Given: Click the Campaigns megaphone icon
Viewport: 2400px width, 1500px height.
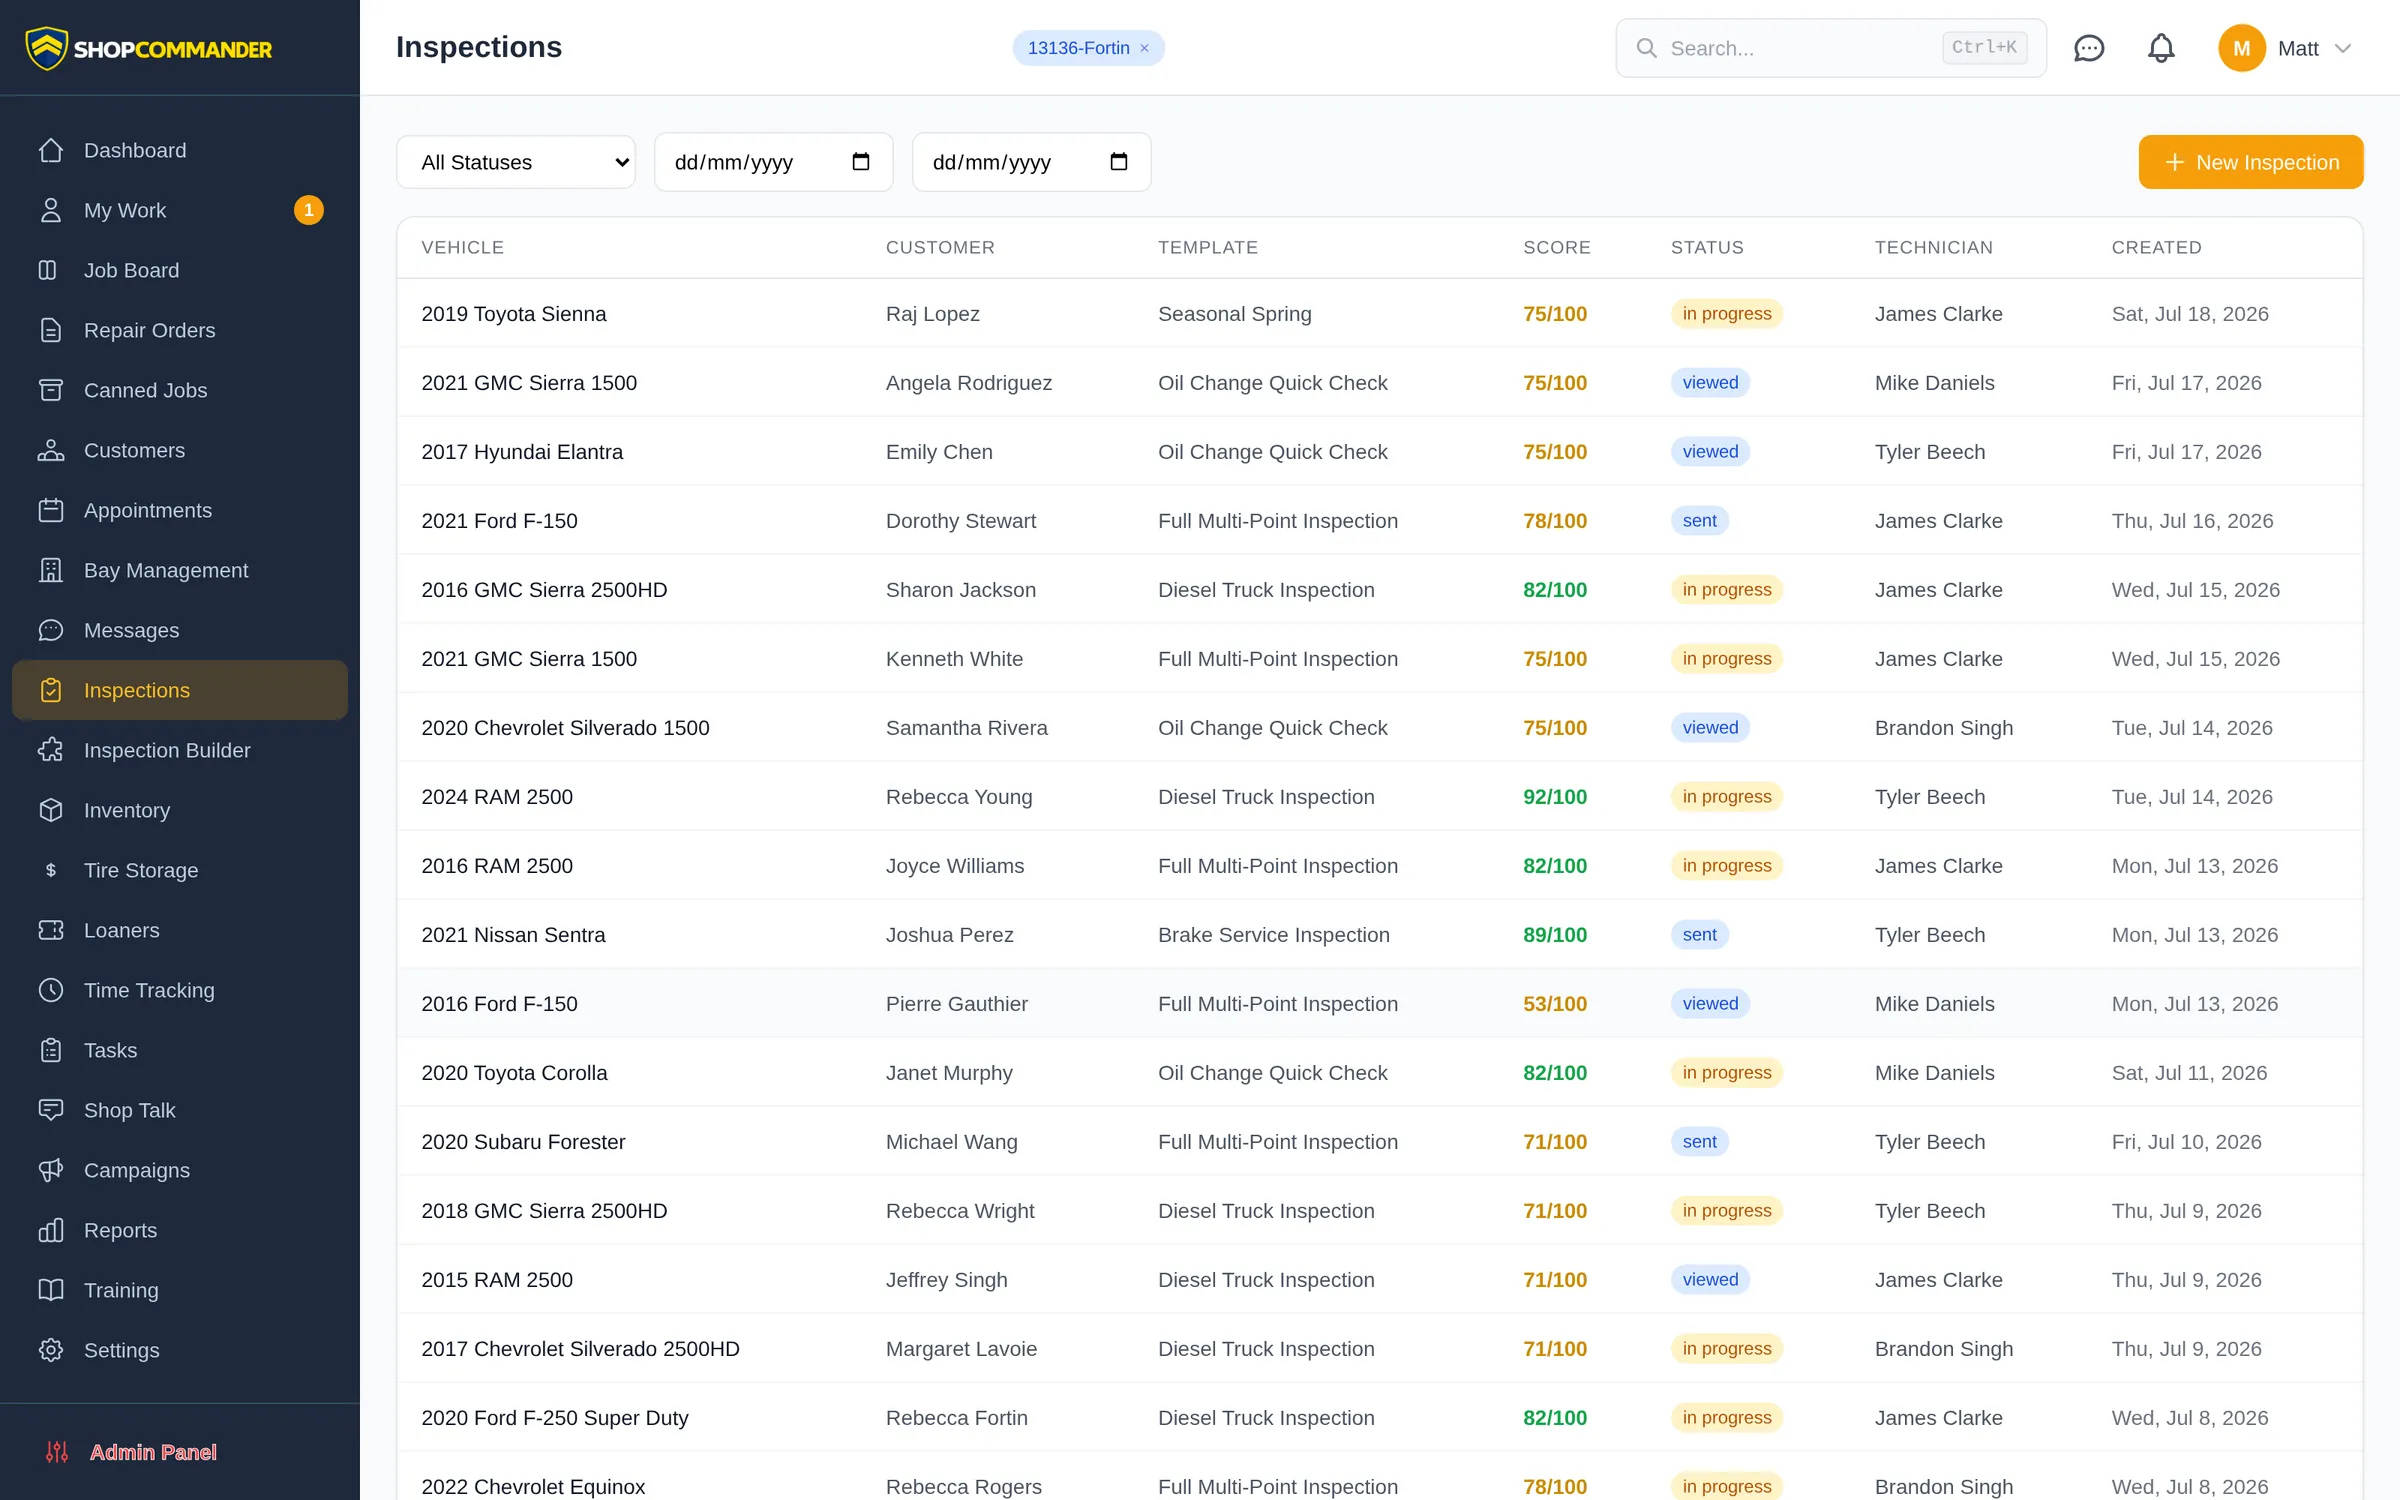Looking at the screenshot, I should pos(51,1170).
